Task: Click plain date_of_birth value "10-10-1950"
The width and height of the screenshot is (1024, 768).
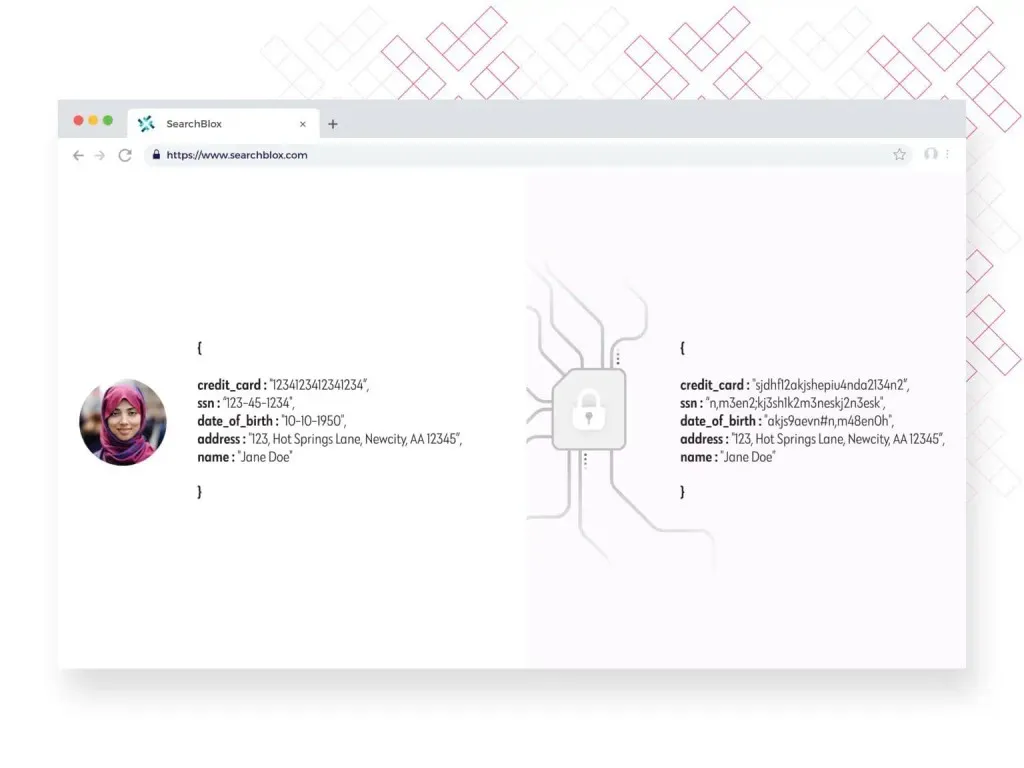Action: pos(313,421)
